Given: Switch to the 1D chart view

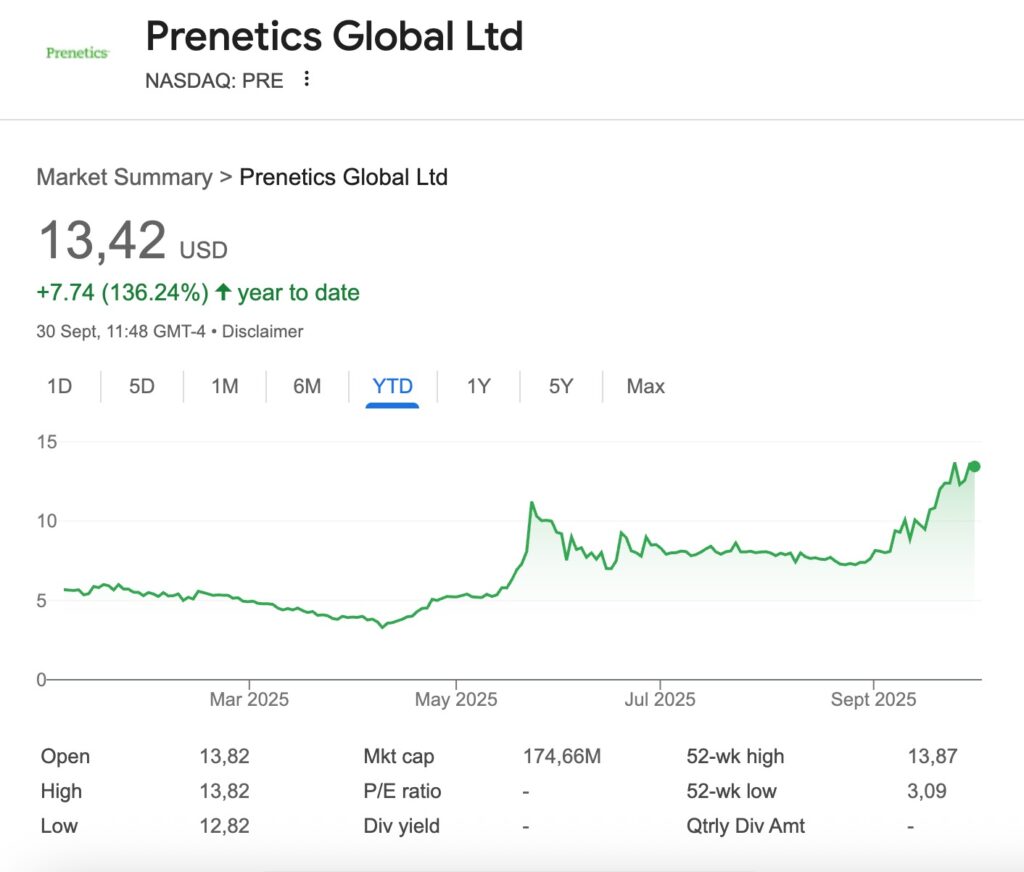Looking at the screenshot, I should click(58, 385).
